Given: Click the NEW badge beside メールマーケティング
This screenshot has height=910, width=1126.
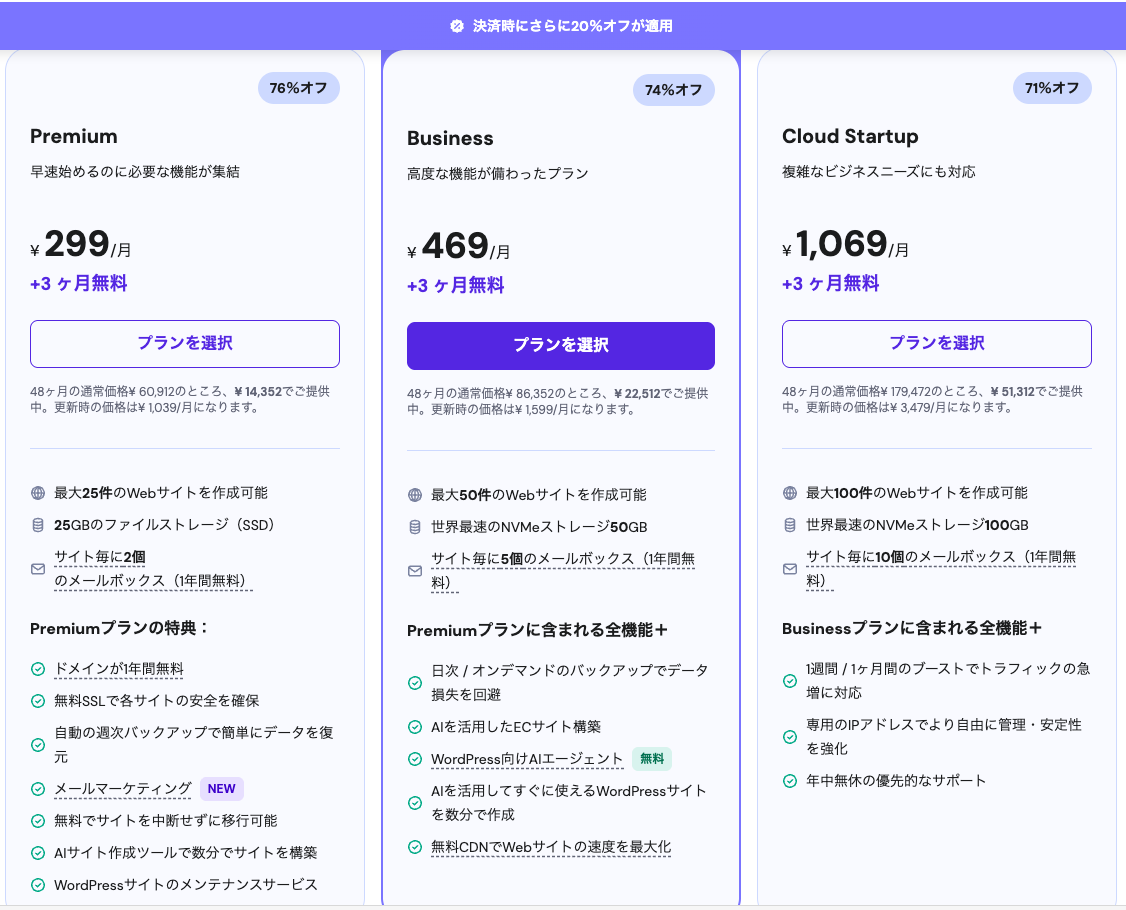Looking at the screenshot, I should point(221,788).
